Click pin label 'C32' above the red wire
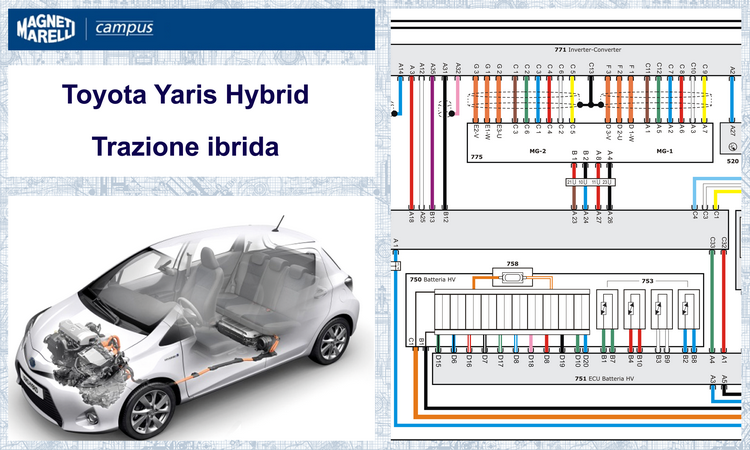 click(x=724, y=242)
